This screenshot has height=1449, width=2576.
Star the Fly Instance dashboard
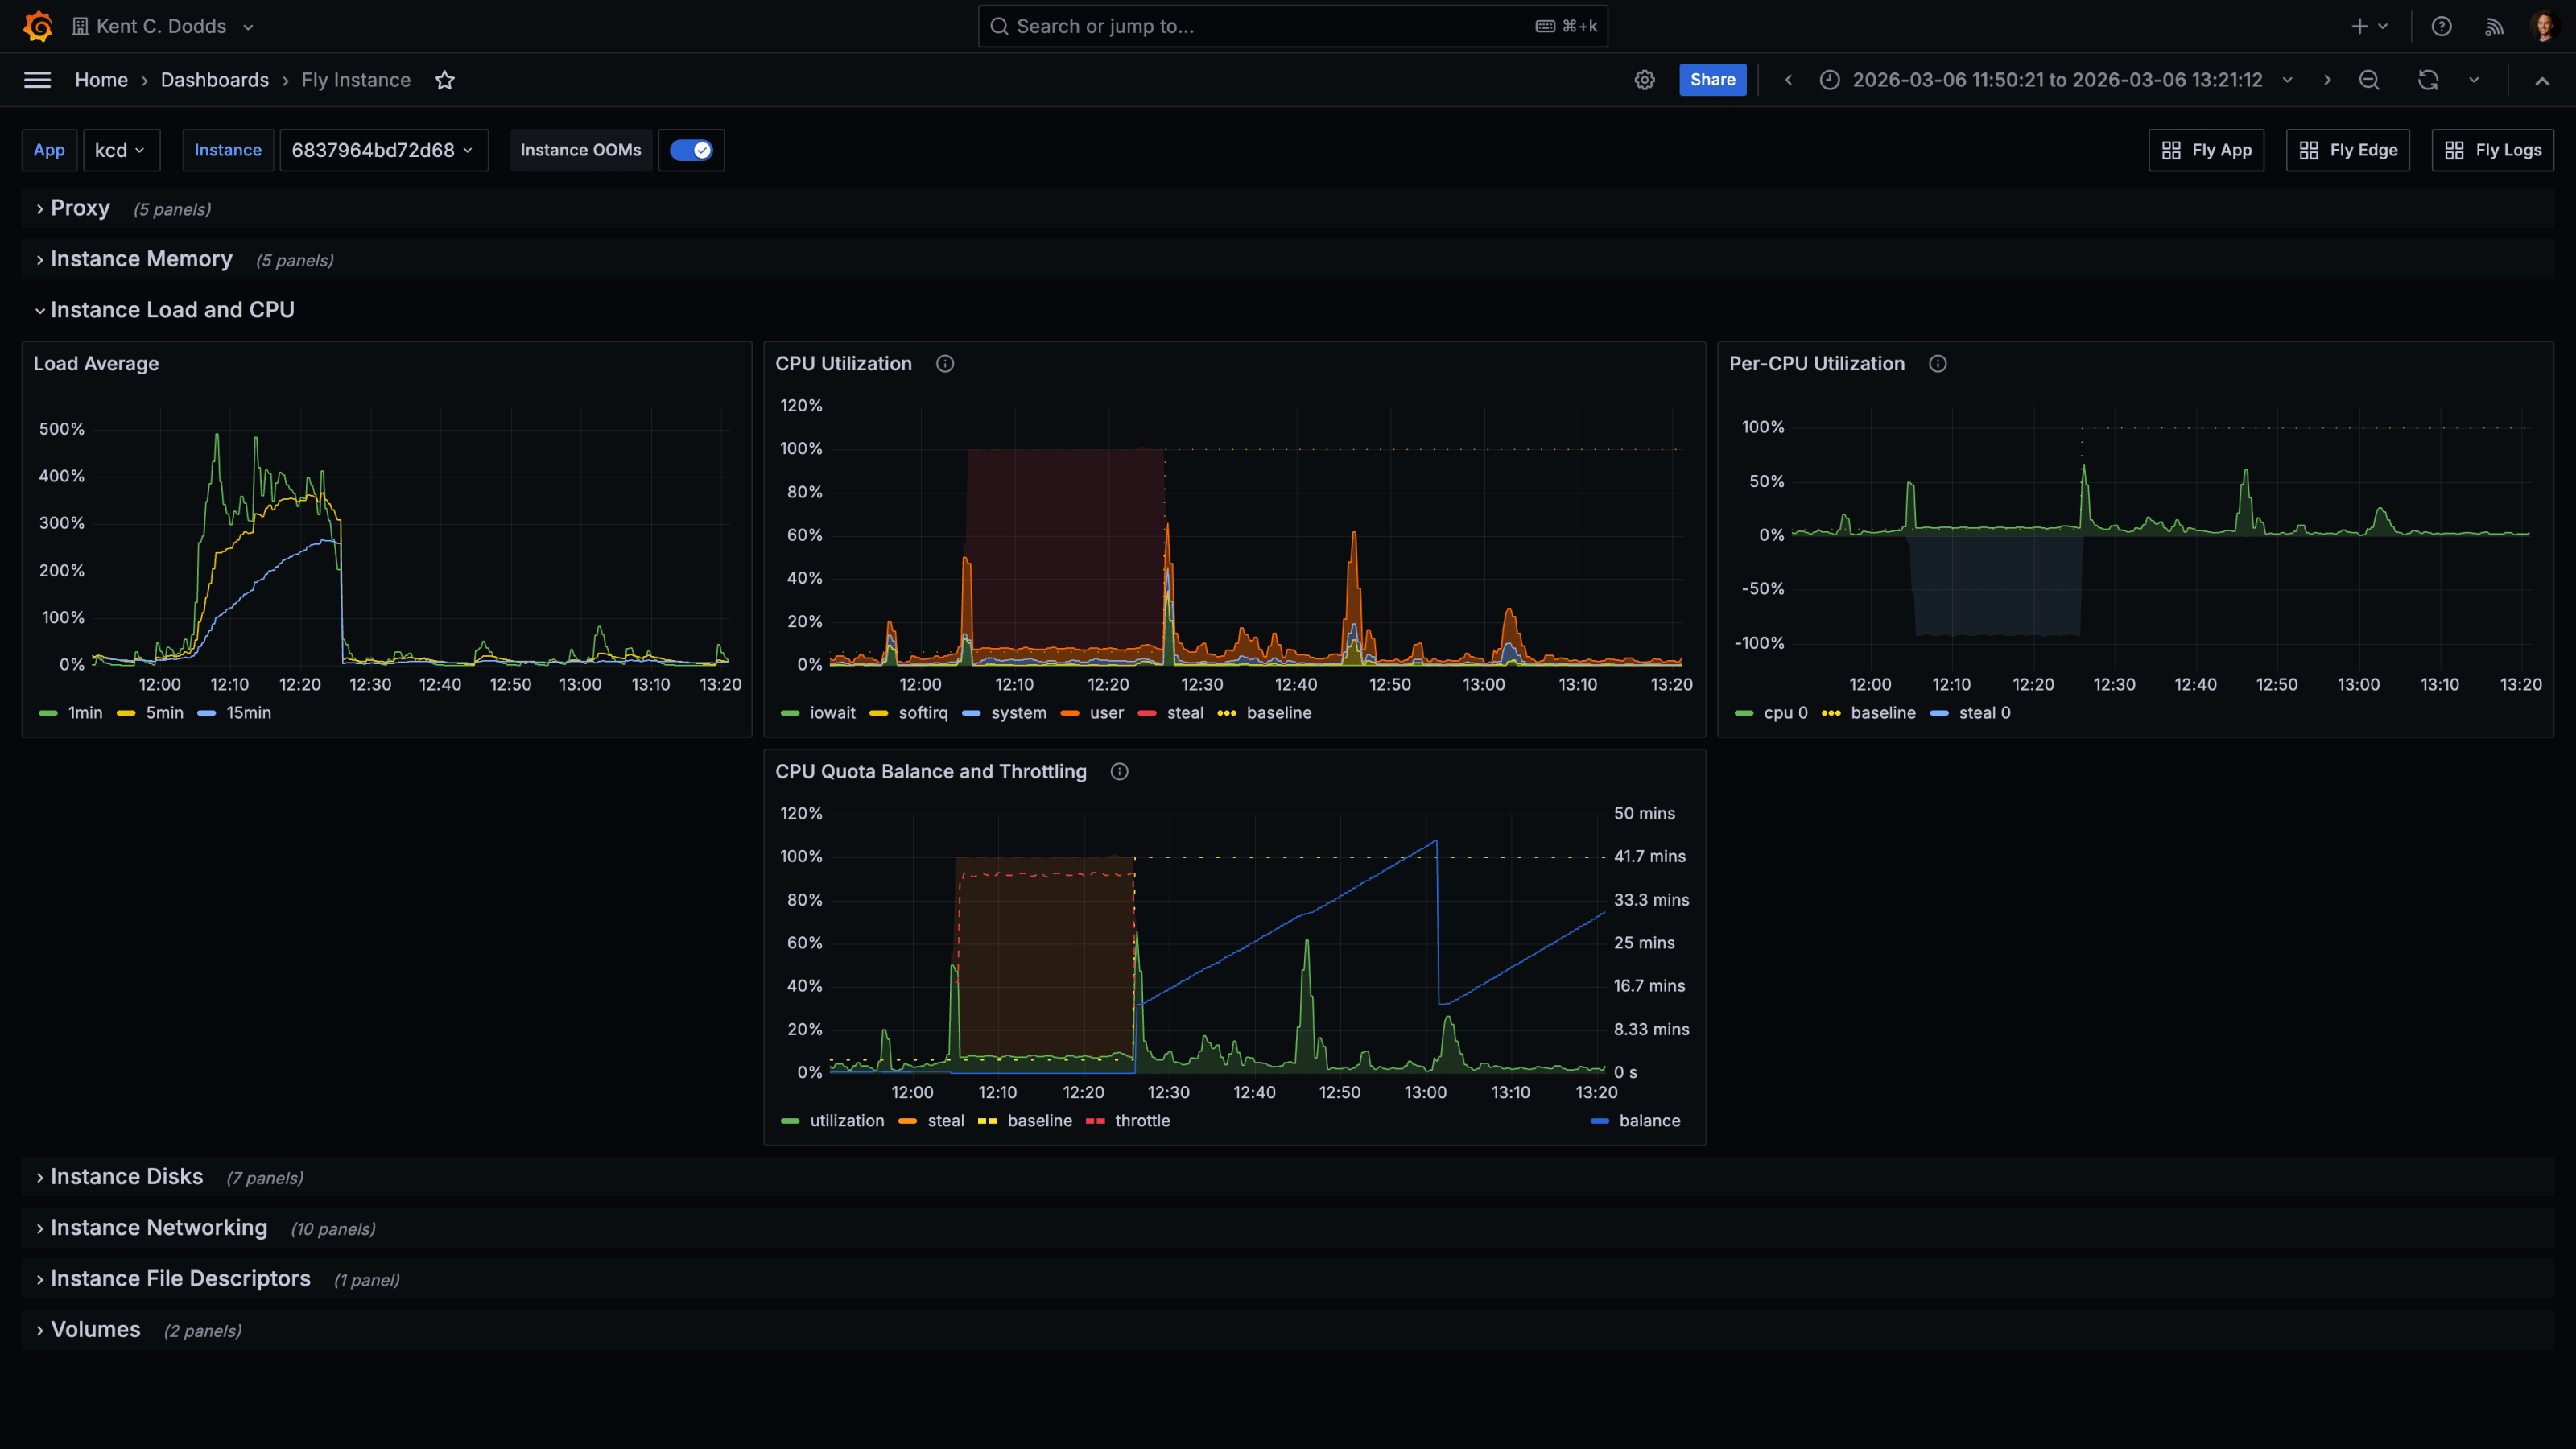coord(444,80)
